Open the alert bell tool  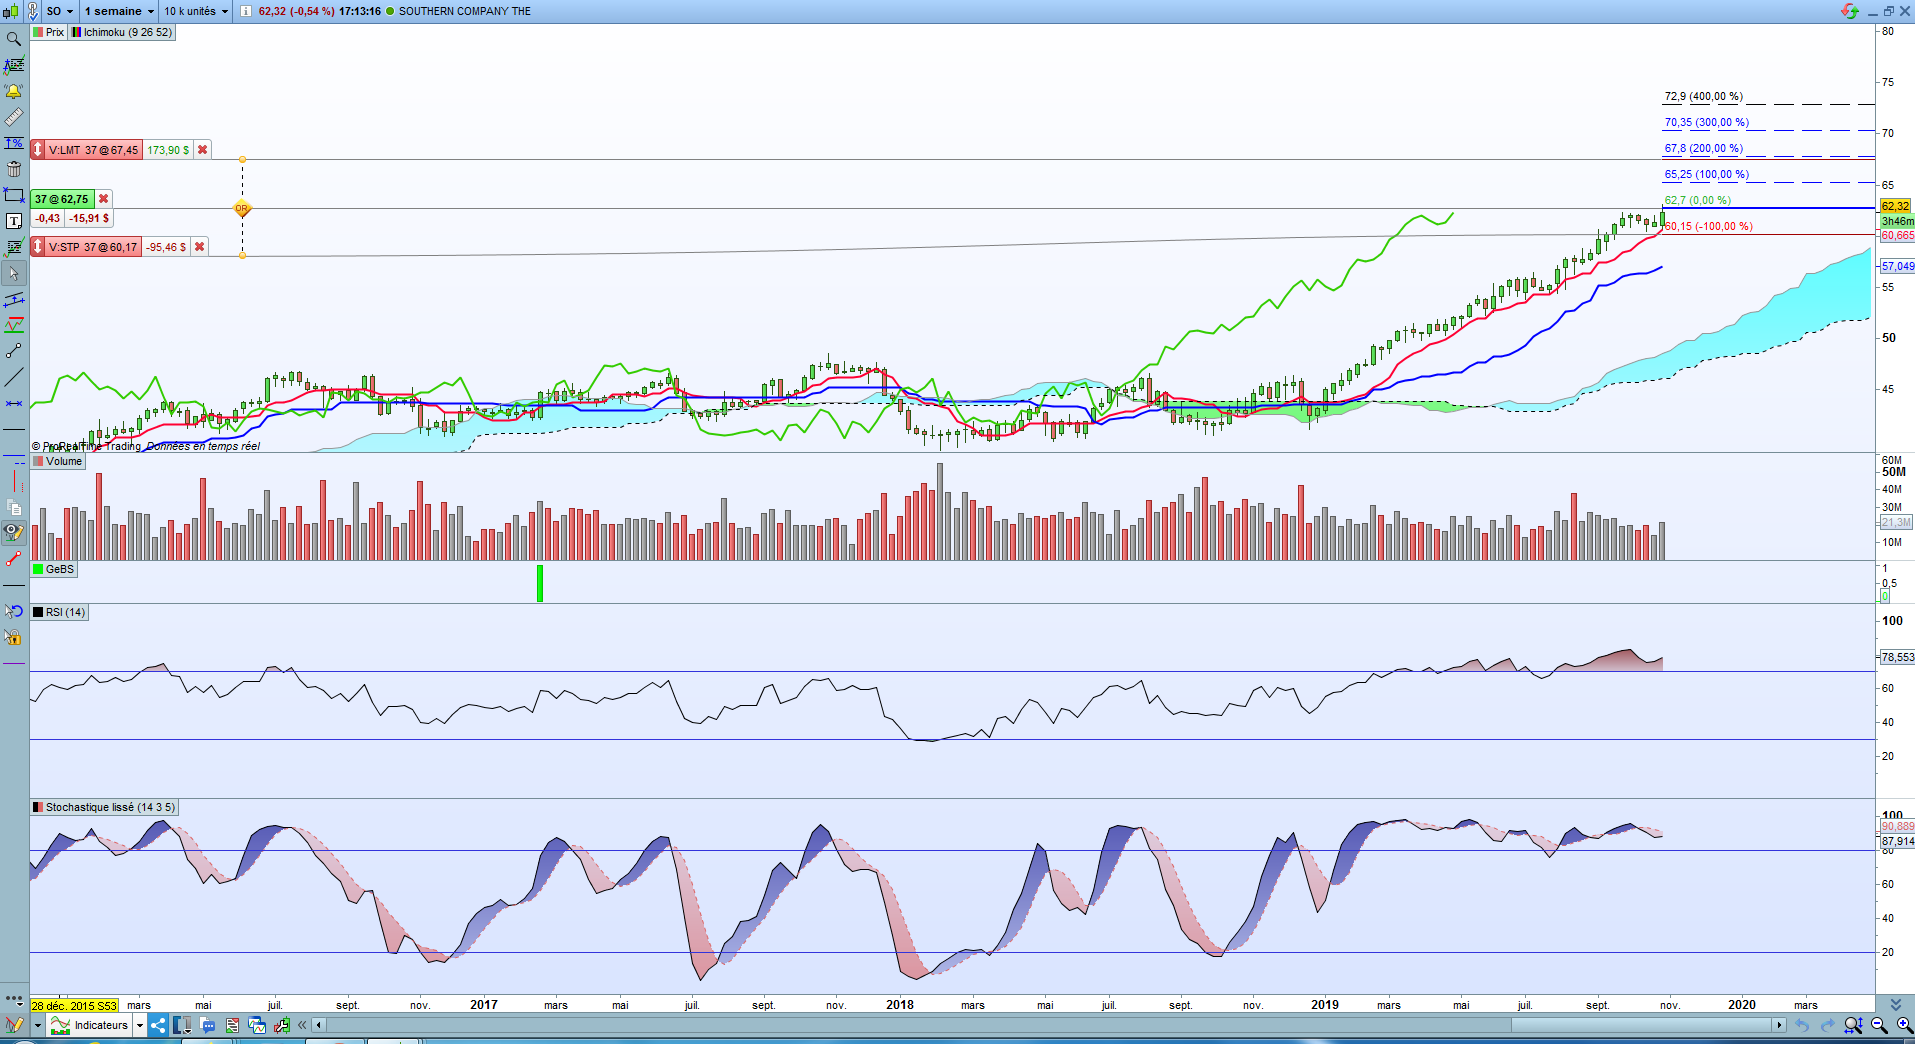pos(14,91)
